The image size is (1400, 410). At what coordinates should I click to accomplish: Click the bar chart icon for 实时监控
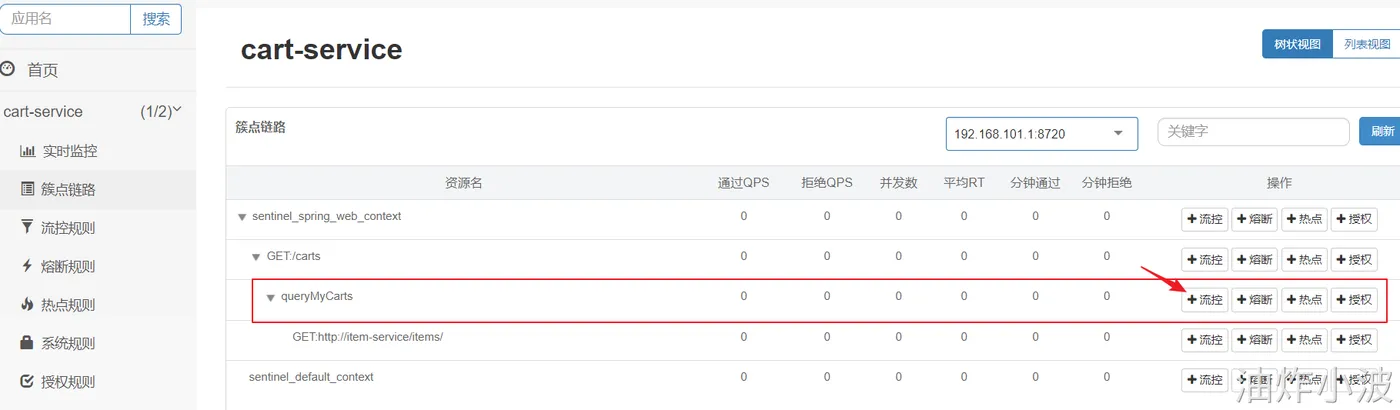[27, 151]
